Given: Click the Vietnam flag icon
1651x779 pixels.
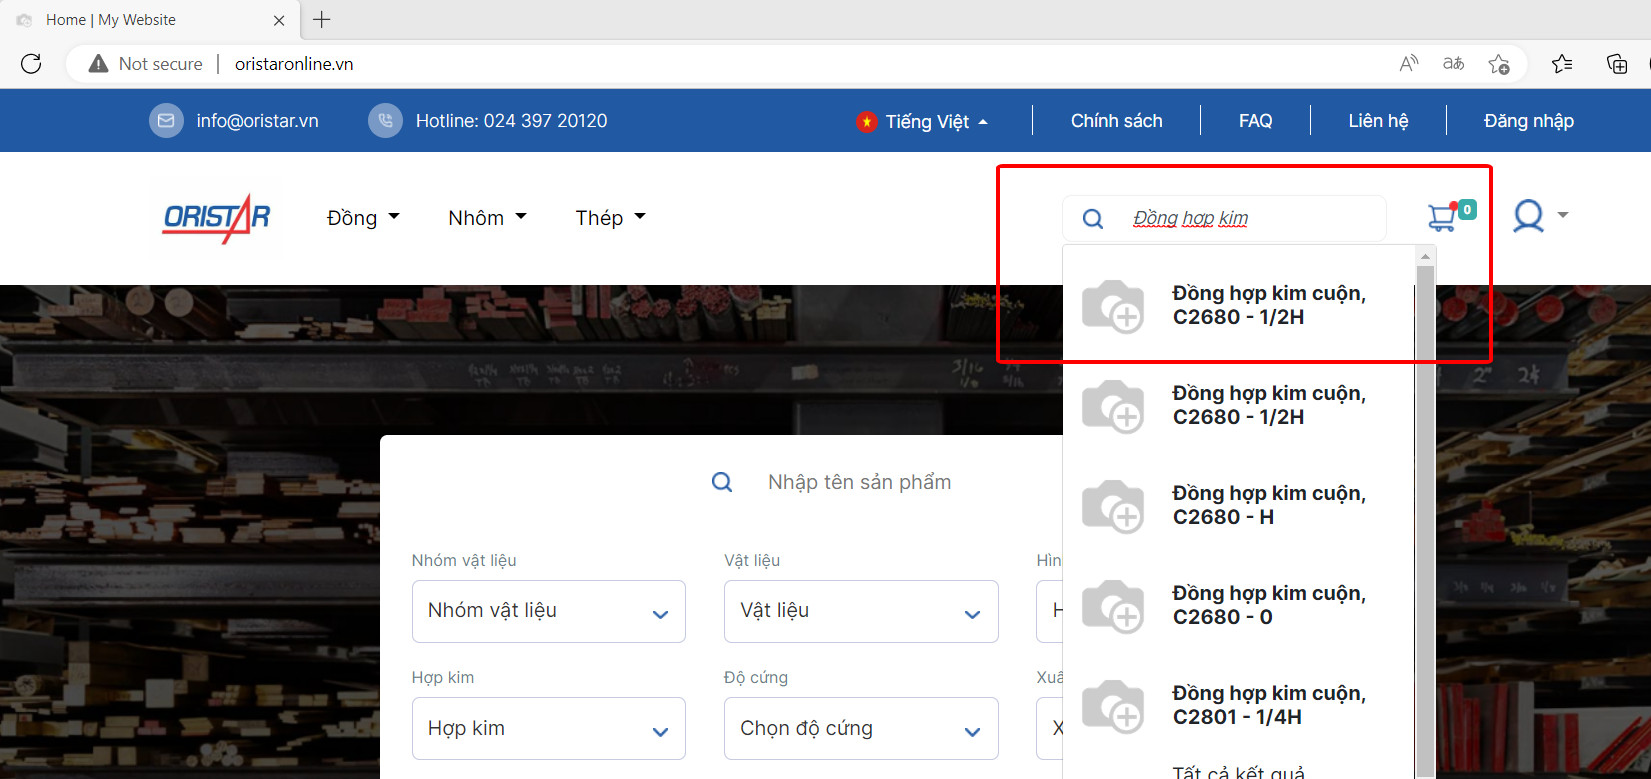Looking at the screenshot, I should pyautogui.click(x=866, y=121).
